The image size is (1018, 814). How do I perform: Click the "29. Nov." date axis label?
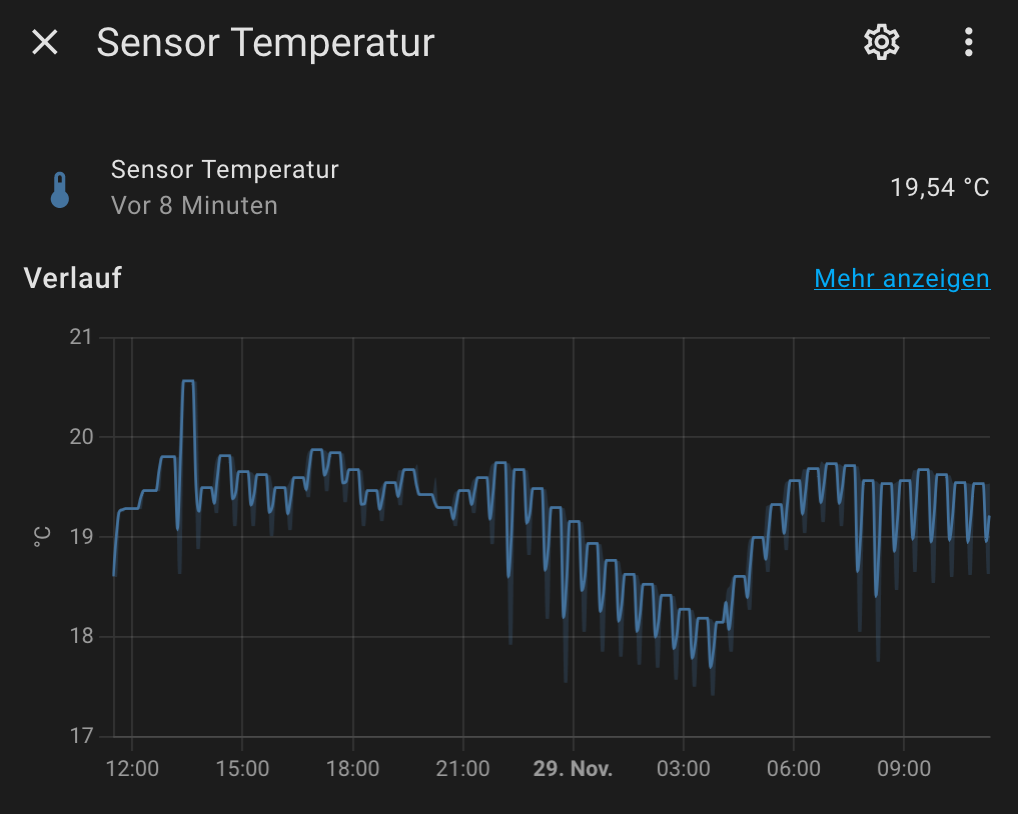pyautogui.click(x=573, y=769)
